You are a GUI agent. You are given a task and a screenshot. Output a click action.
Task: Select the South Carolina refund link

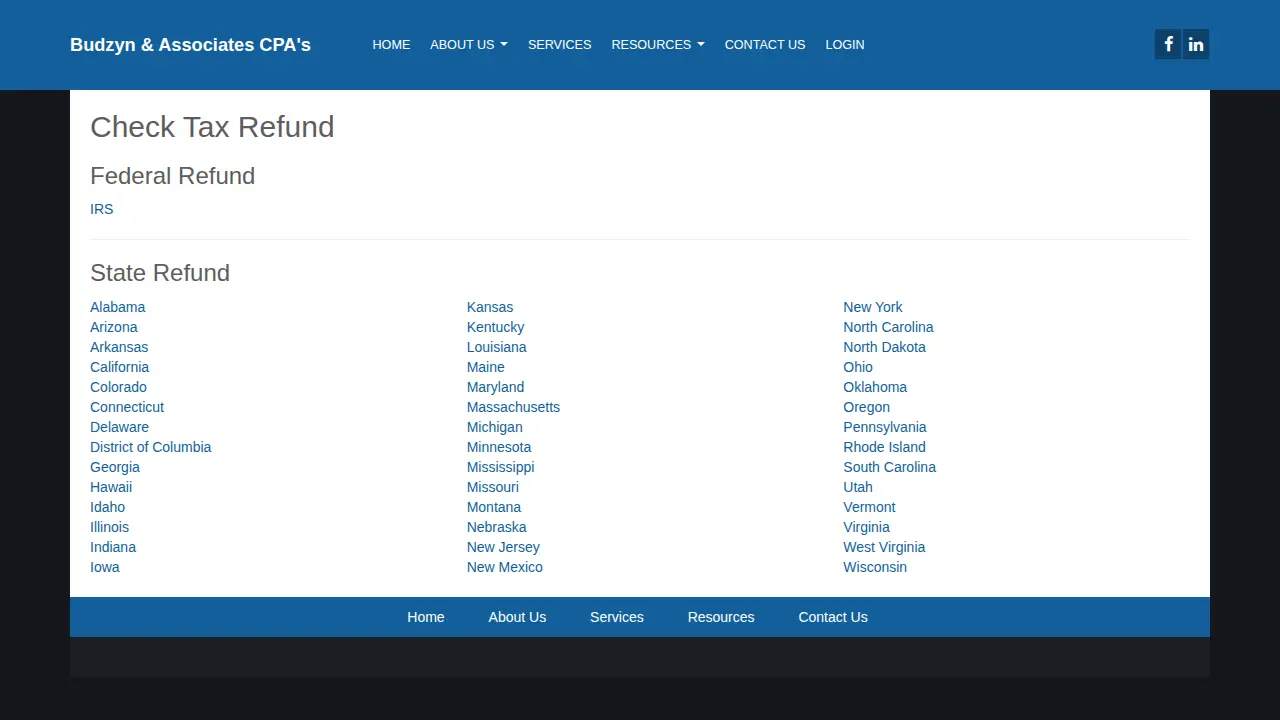890,467
